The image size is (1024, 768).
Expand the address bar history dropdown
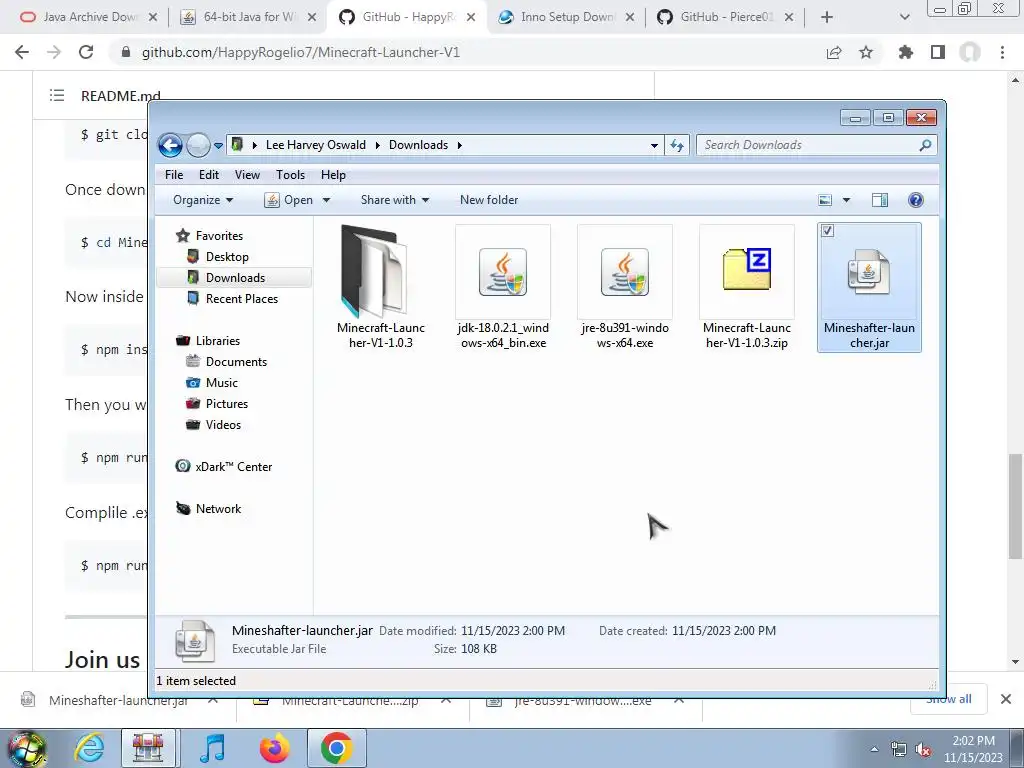654,146
